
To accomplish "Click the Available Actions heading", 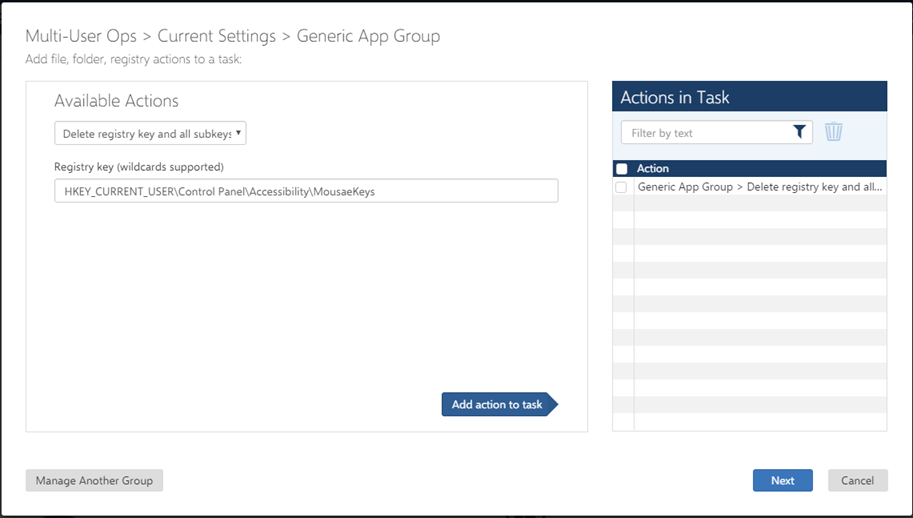I will click(116, 101).
